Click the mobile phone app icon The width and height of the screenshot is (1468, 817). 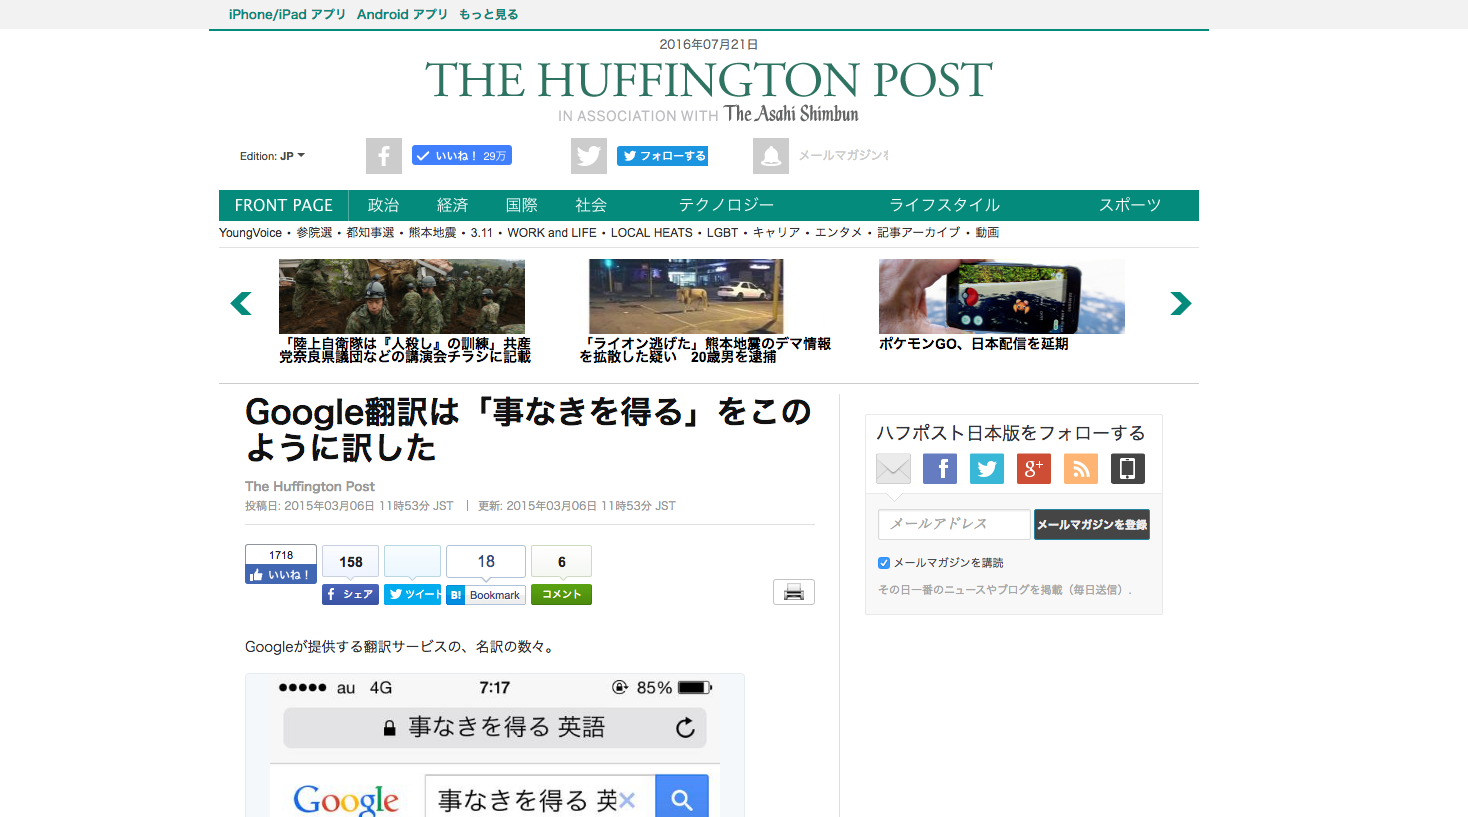[1128, 468]
